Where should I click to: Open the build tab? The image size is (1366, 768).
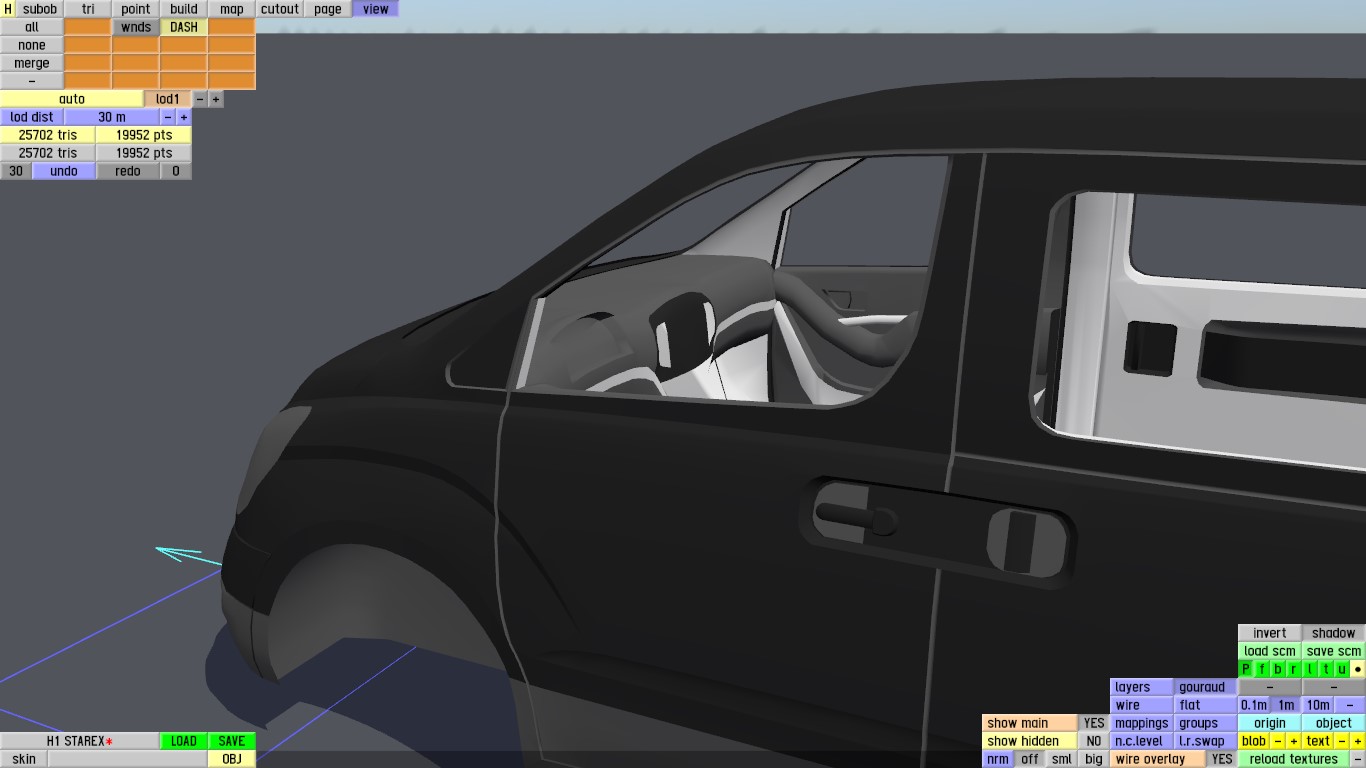point(184,9)
